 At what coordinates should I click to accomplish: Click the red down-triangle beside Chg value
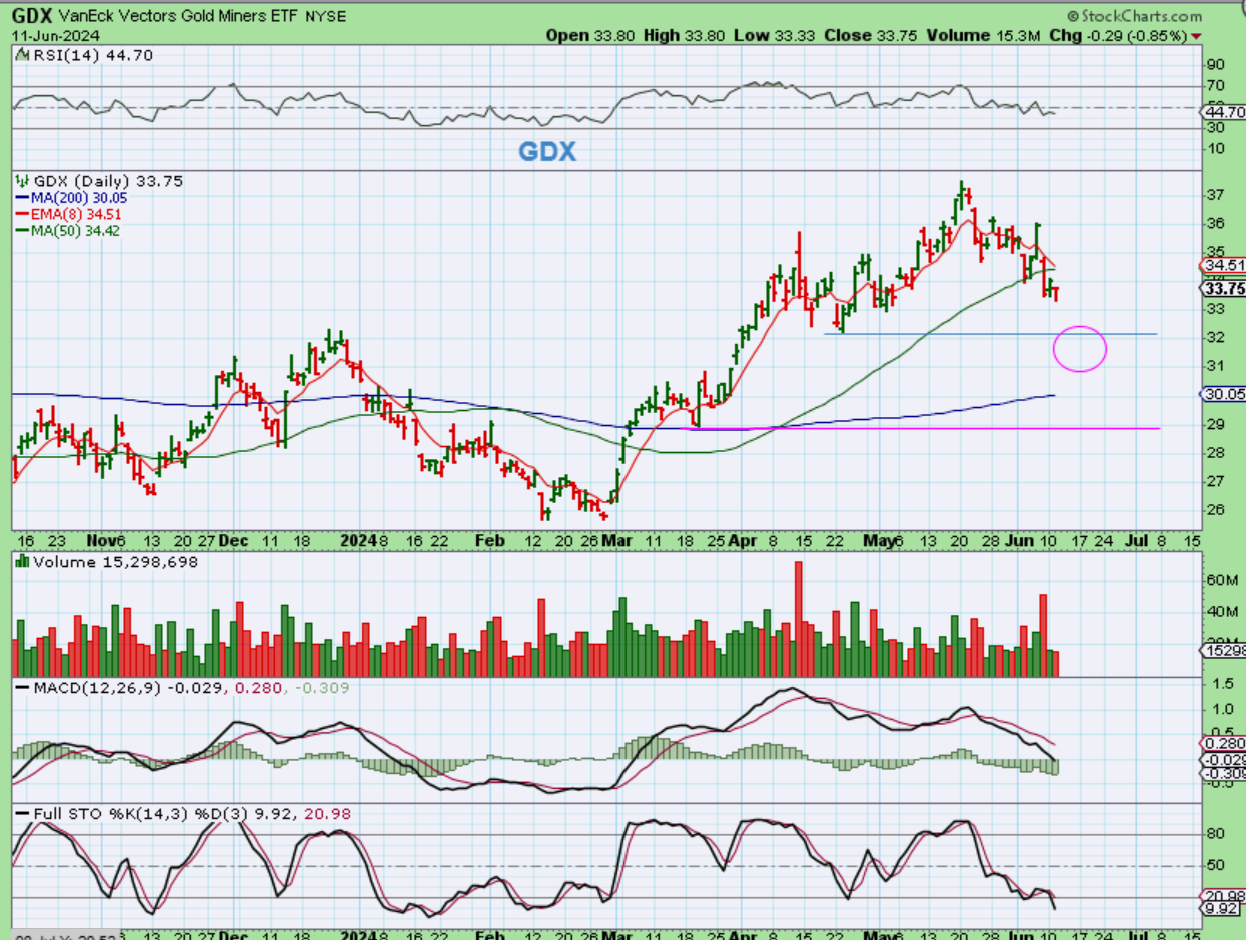1196,36
